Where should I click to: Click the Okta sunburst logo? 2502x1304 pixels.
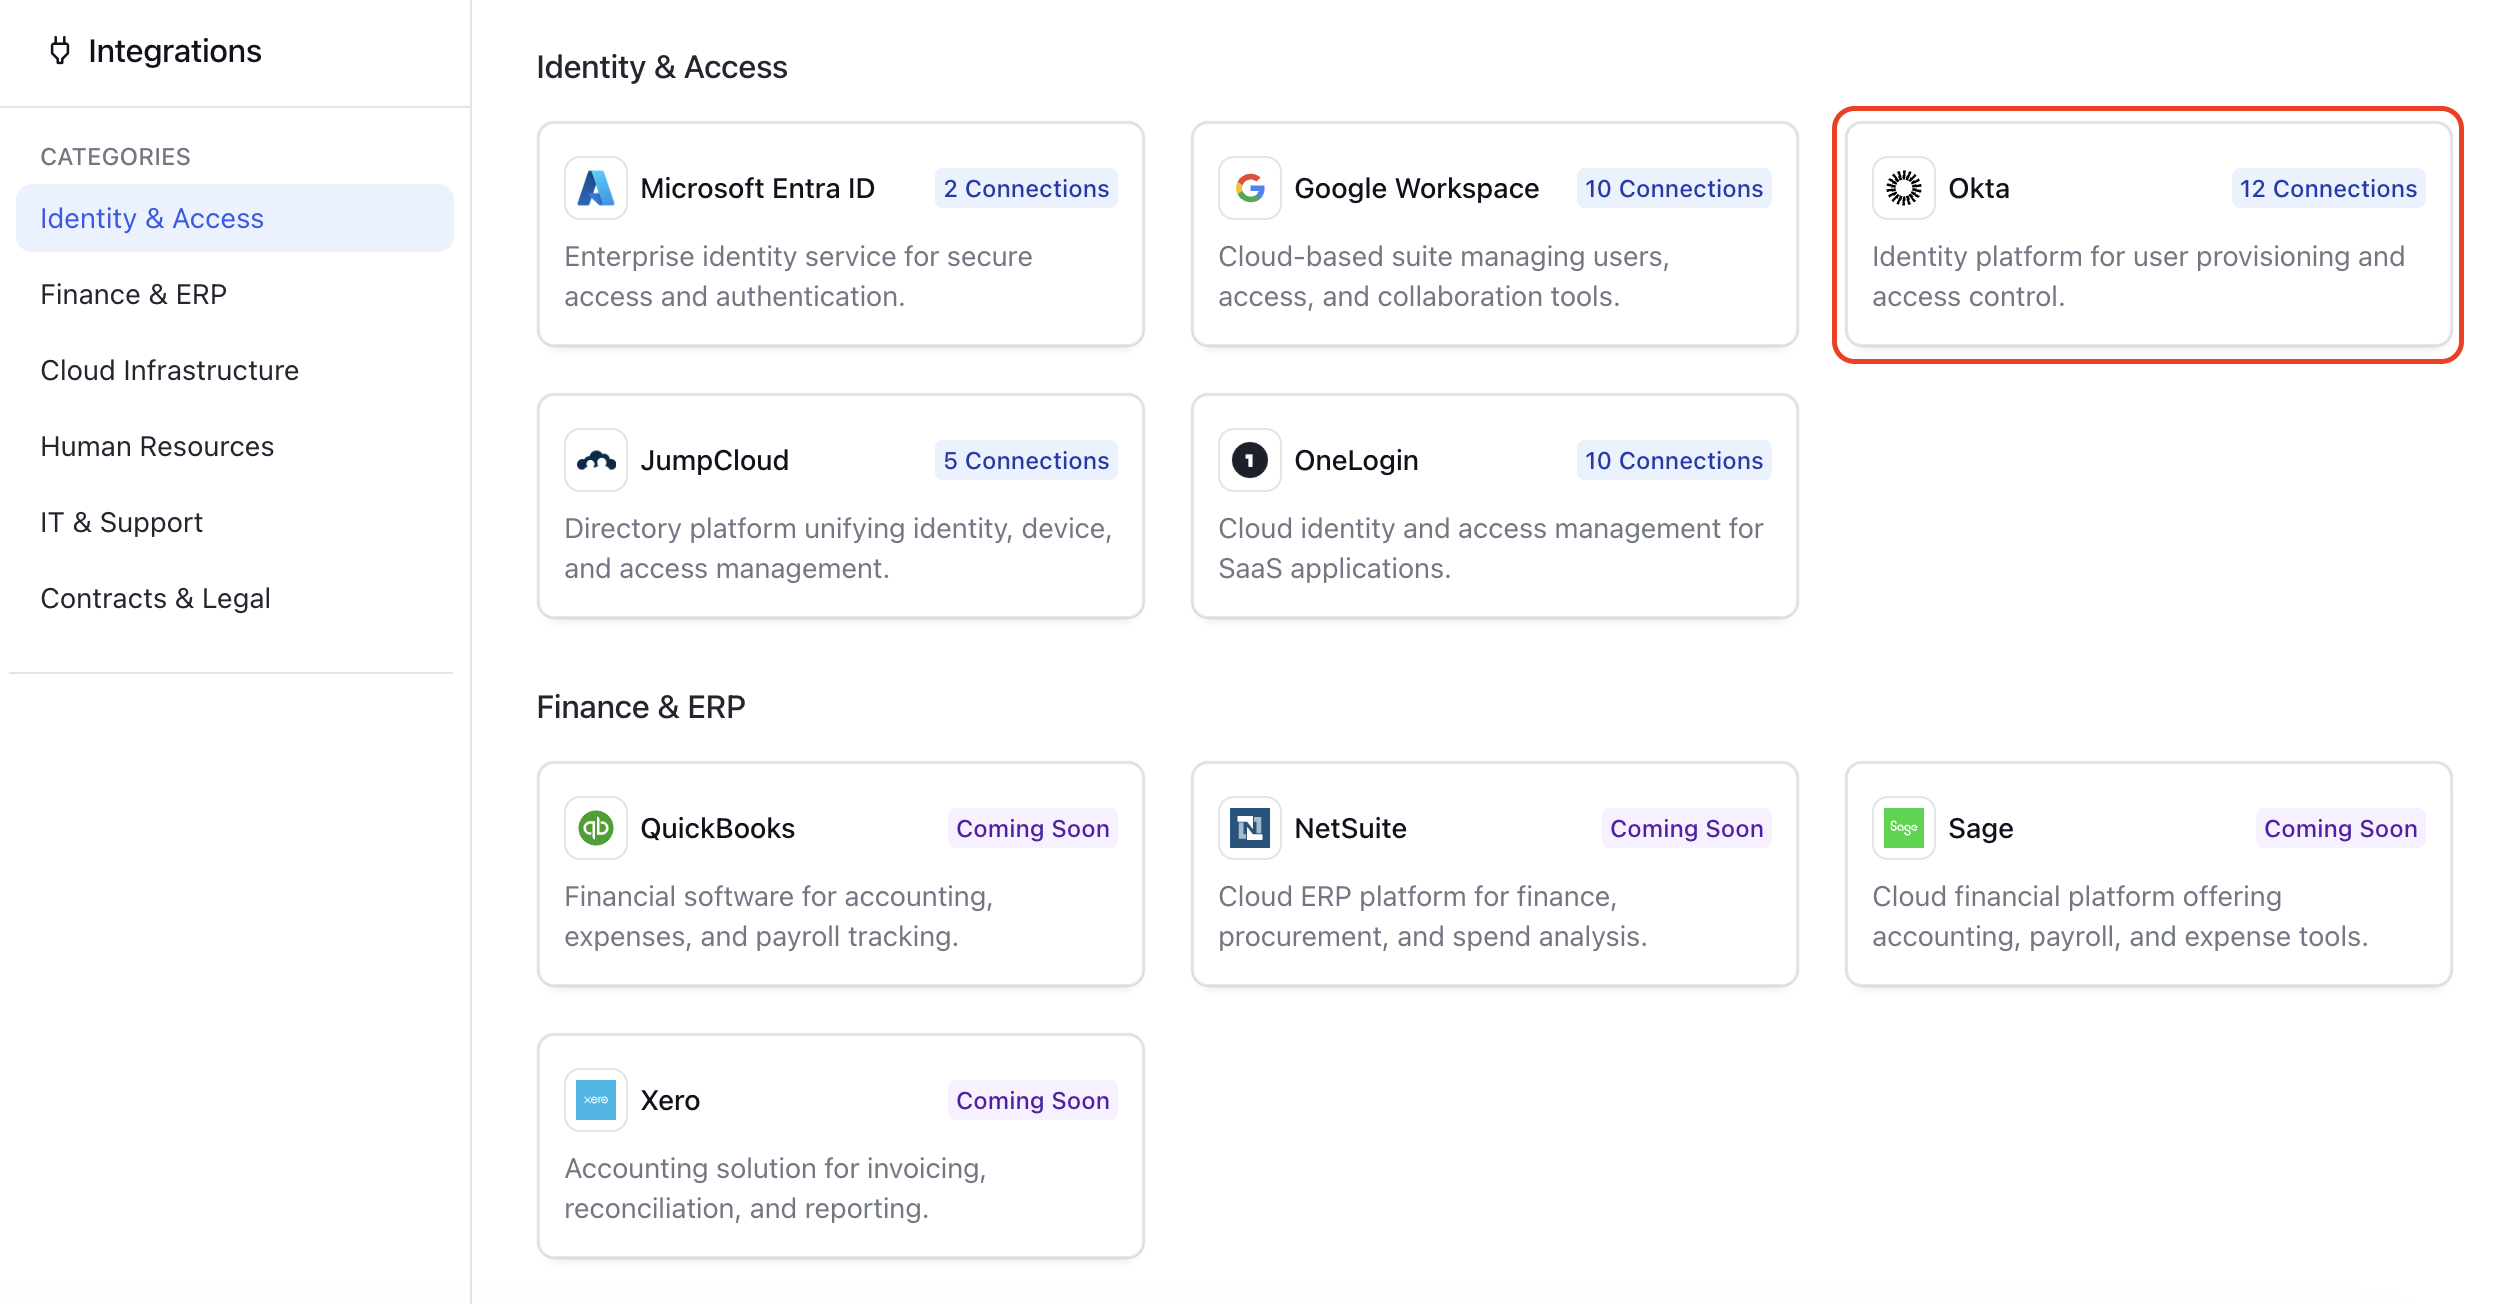[1904, 188]
